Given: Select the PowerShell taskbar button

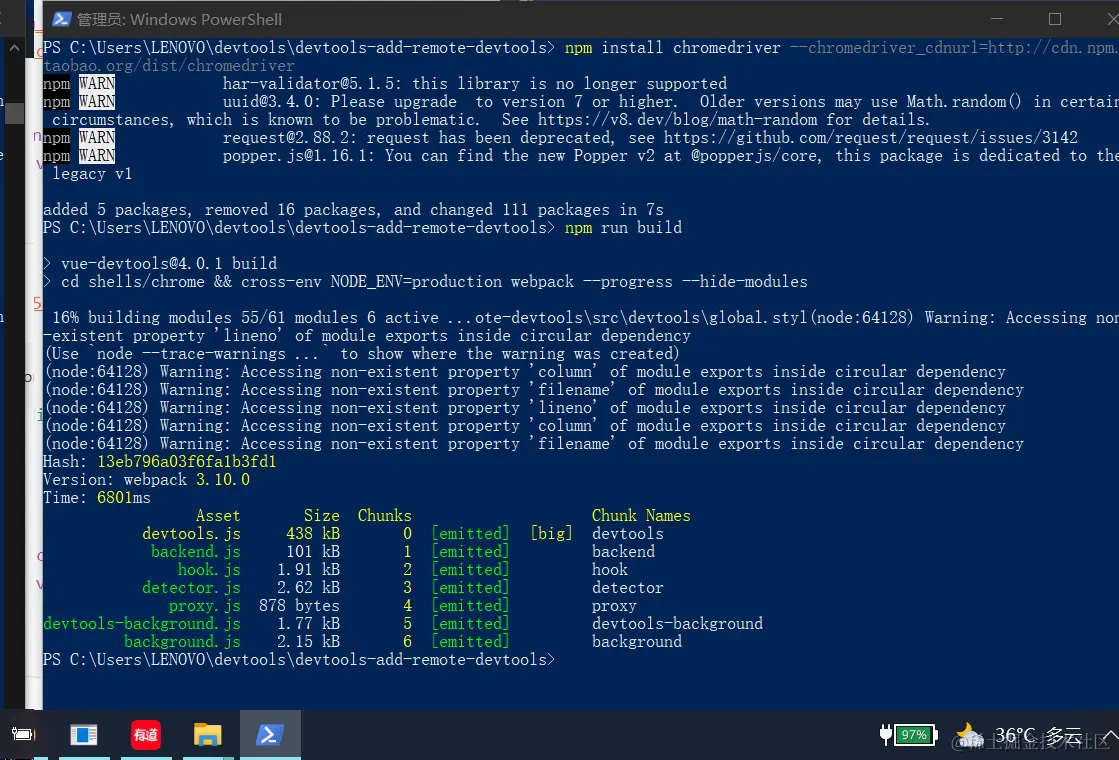Looking at the screenshot, I should (270, 735).
